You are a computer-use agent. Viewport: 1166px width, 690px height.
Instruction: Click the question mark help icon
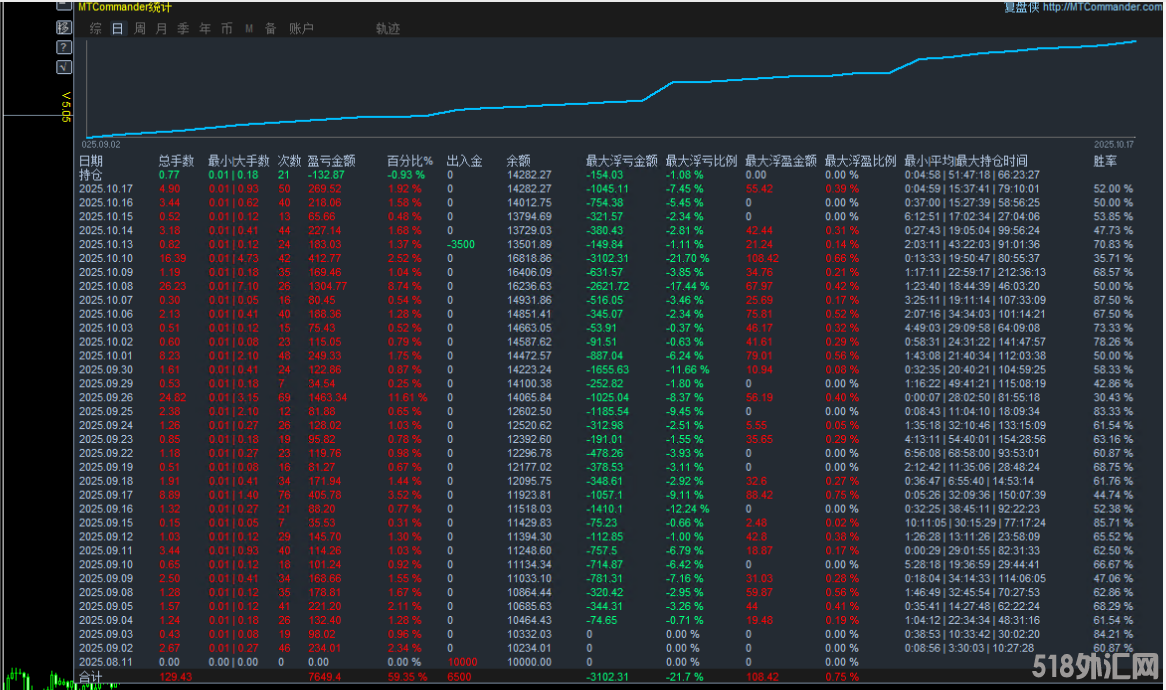point(64,47)
